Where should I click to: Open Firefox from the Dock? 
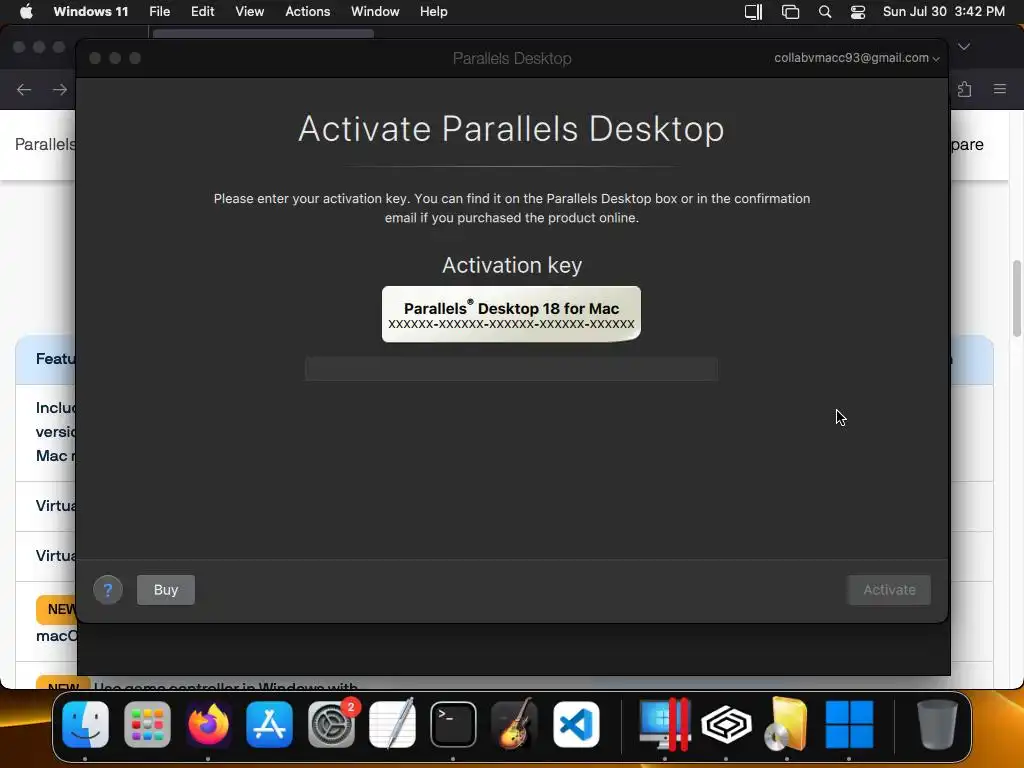point(208,724)
